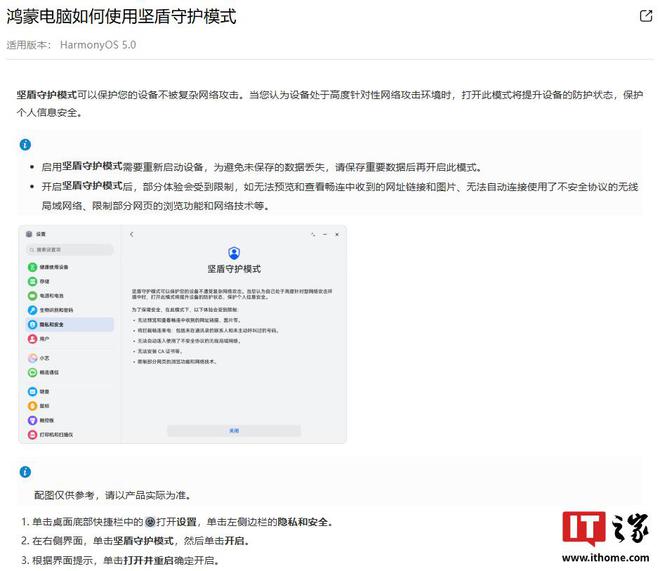Click the settings app icon beside 设置 title
The height and width of the screenshot is (571, 660).
point(29,234)
